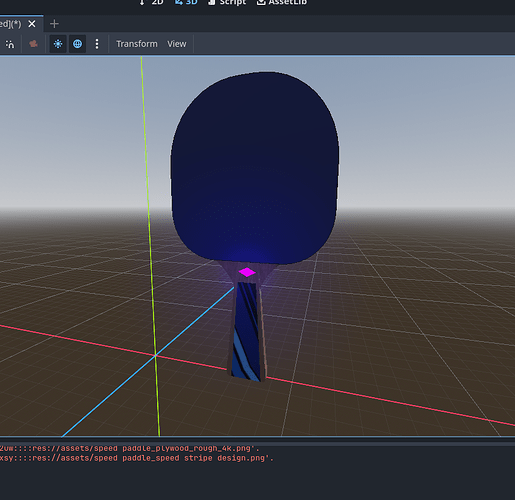This screenshot has height=500, width=515.
Task: Toggle camera override icon
Action: (33, 44)
